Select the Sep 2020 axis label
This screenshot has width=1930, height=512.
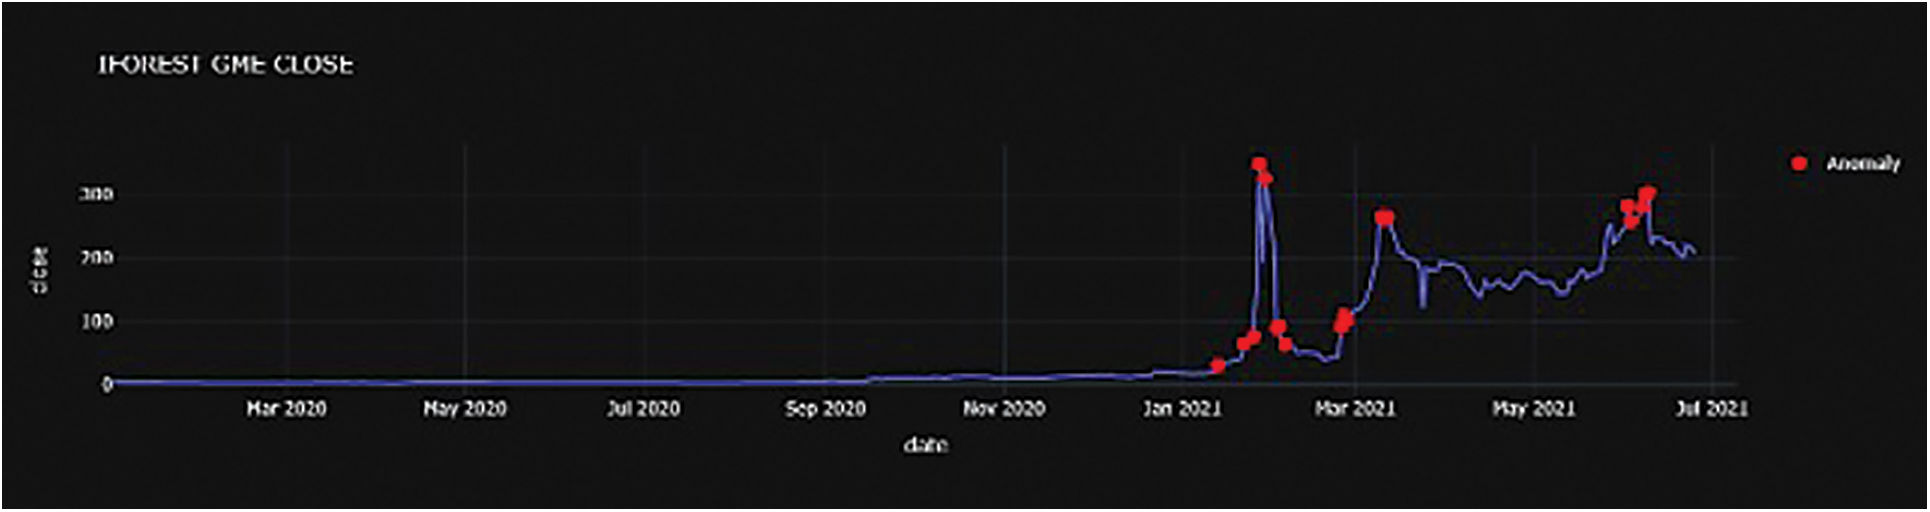(825, 409)
